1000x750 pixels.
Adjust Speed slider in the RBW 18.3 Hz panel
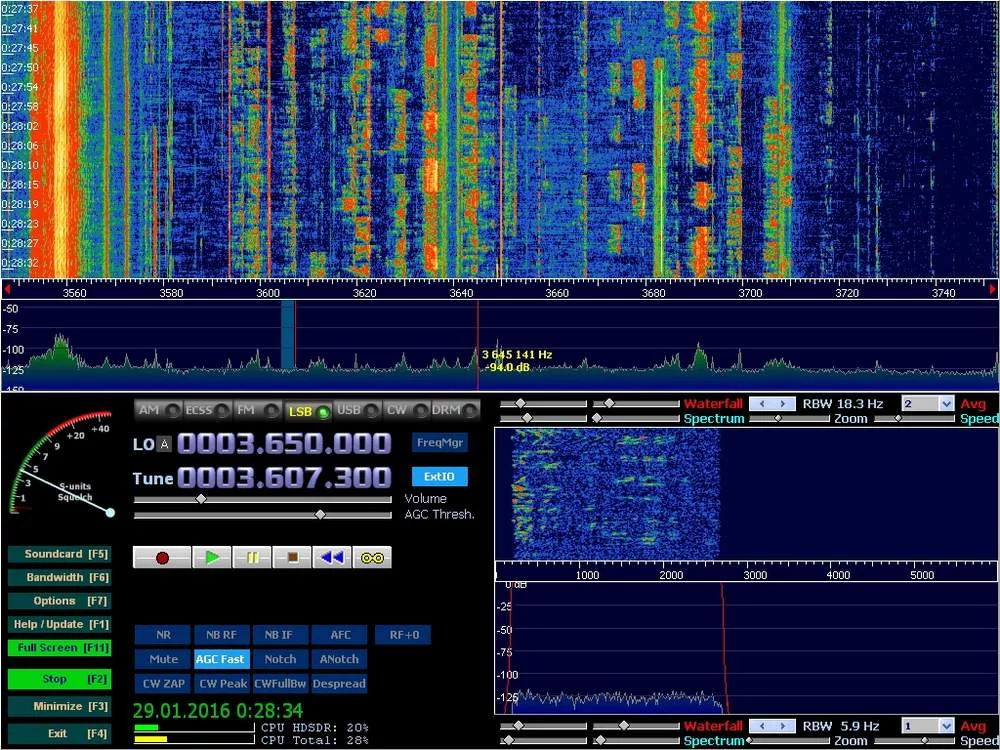[x=915, y=418]
